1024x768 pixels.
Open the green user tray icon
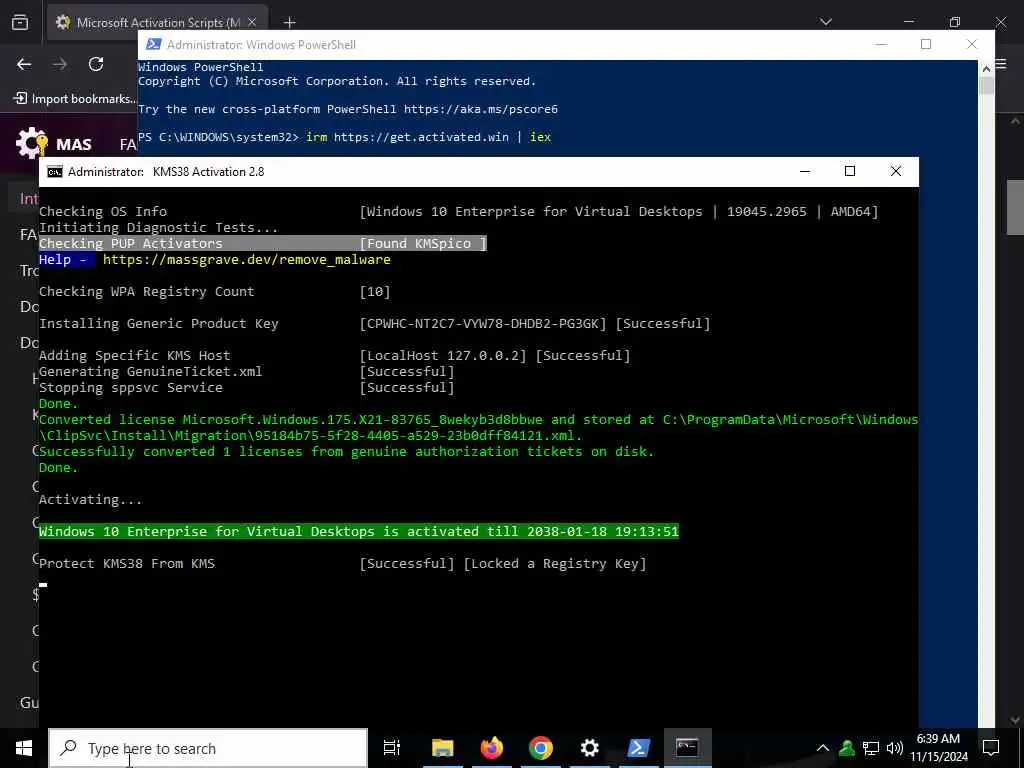pyautogui.click(x=847, y=748)
